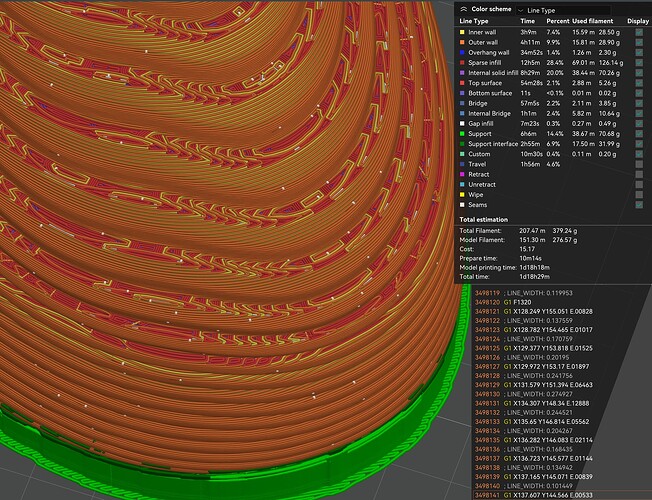Screen dimensions: 652x500
Task: Toggle Internal solid infill display checkbox
Action: tap(639, 73)
